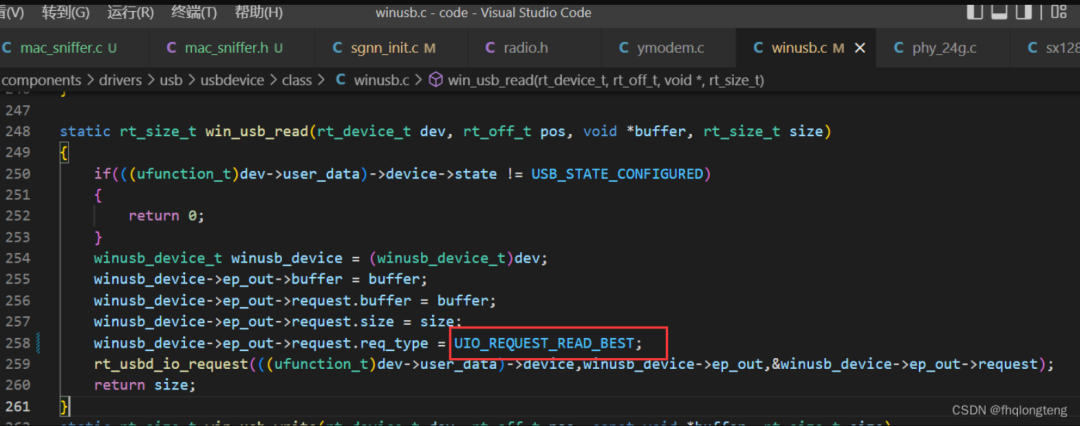Open the components breadcrumb dropdown
This screenshot has height=426, width=1080.
[41, 81]
